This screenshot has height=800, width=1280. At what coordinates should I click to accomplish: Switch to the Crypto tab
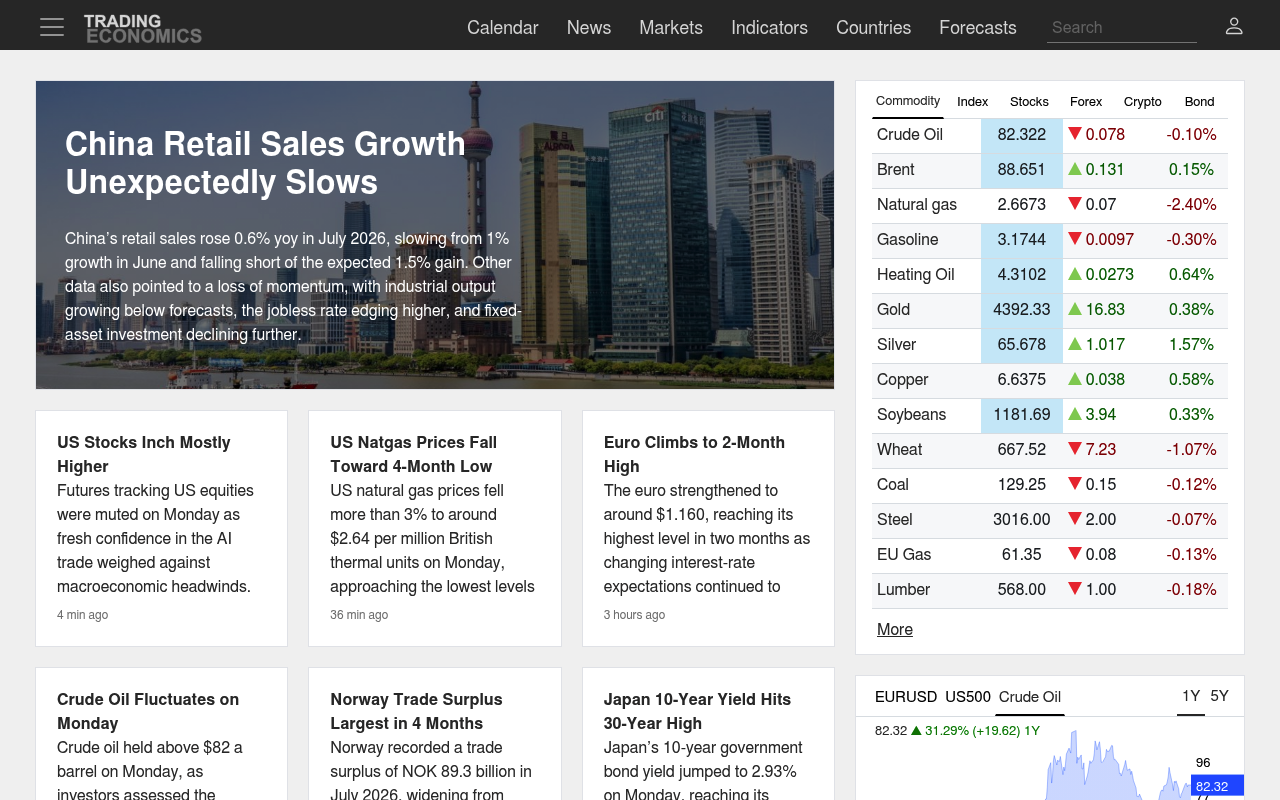tap(1142, 102)
